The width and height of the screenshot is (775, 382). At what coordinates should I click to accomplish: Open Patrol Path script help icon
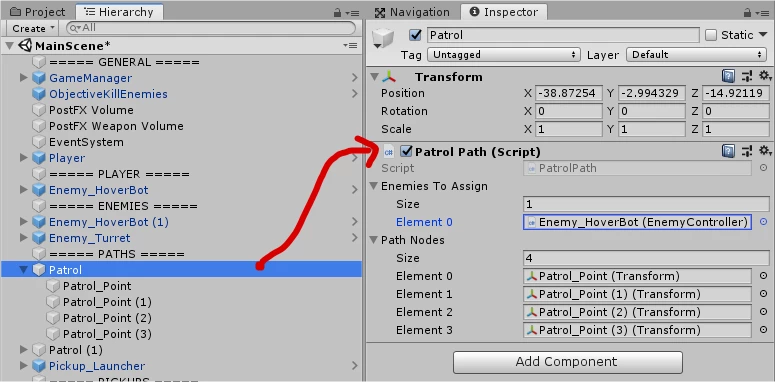tap(728, 151)
